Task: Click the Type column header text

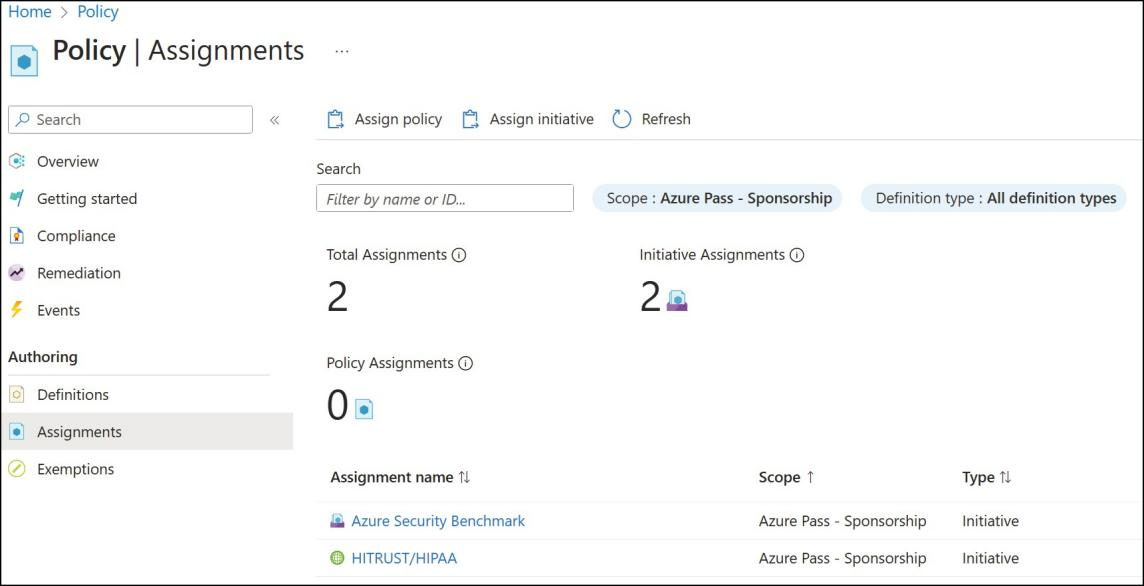Action: [x=978, y=477]
